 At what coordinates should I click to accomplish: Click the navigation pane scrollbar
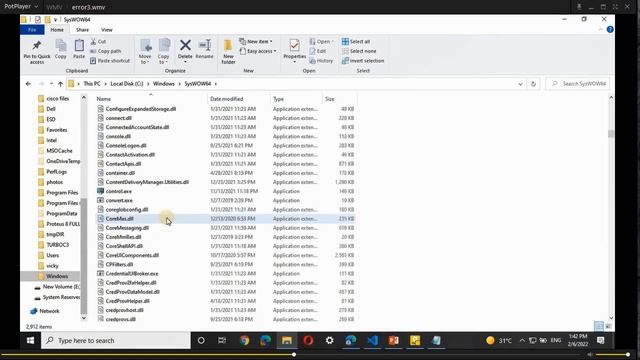point(84,256)
